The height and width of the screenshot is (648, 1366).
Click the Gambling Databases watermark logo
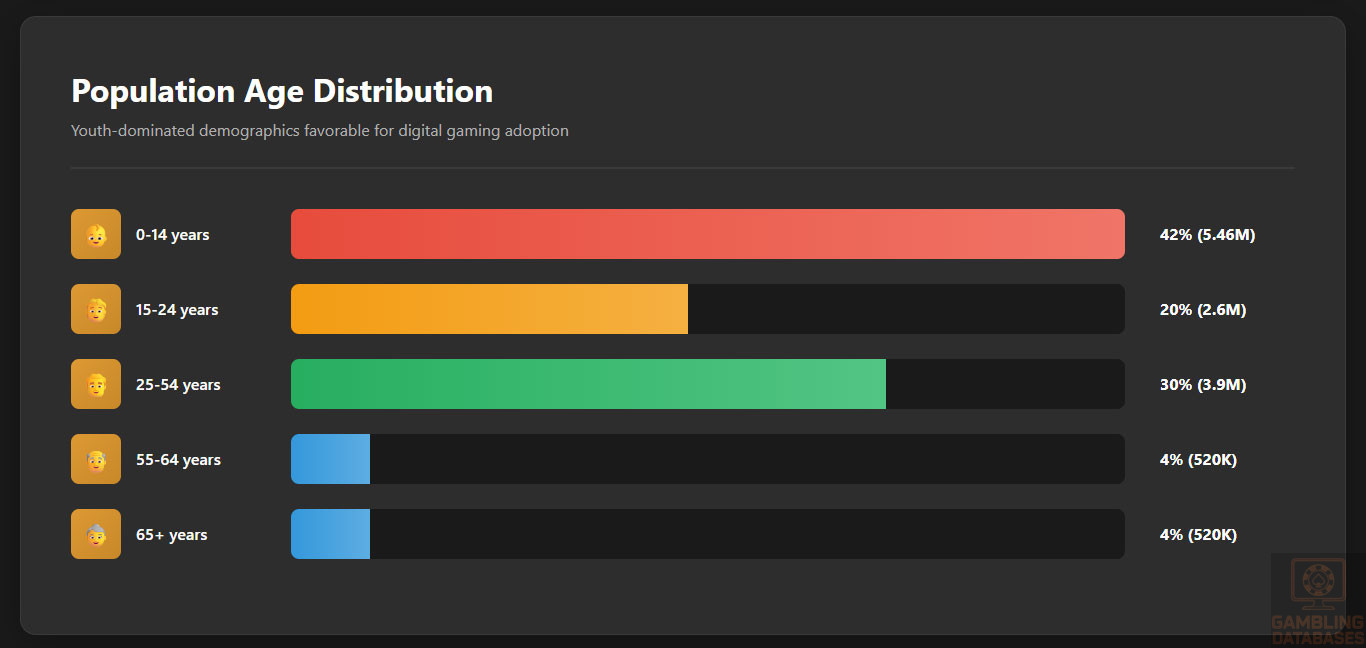coord(1317,600)
